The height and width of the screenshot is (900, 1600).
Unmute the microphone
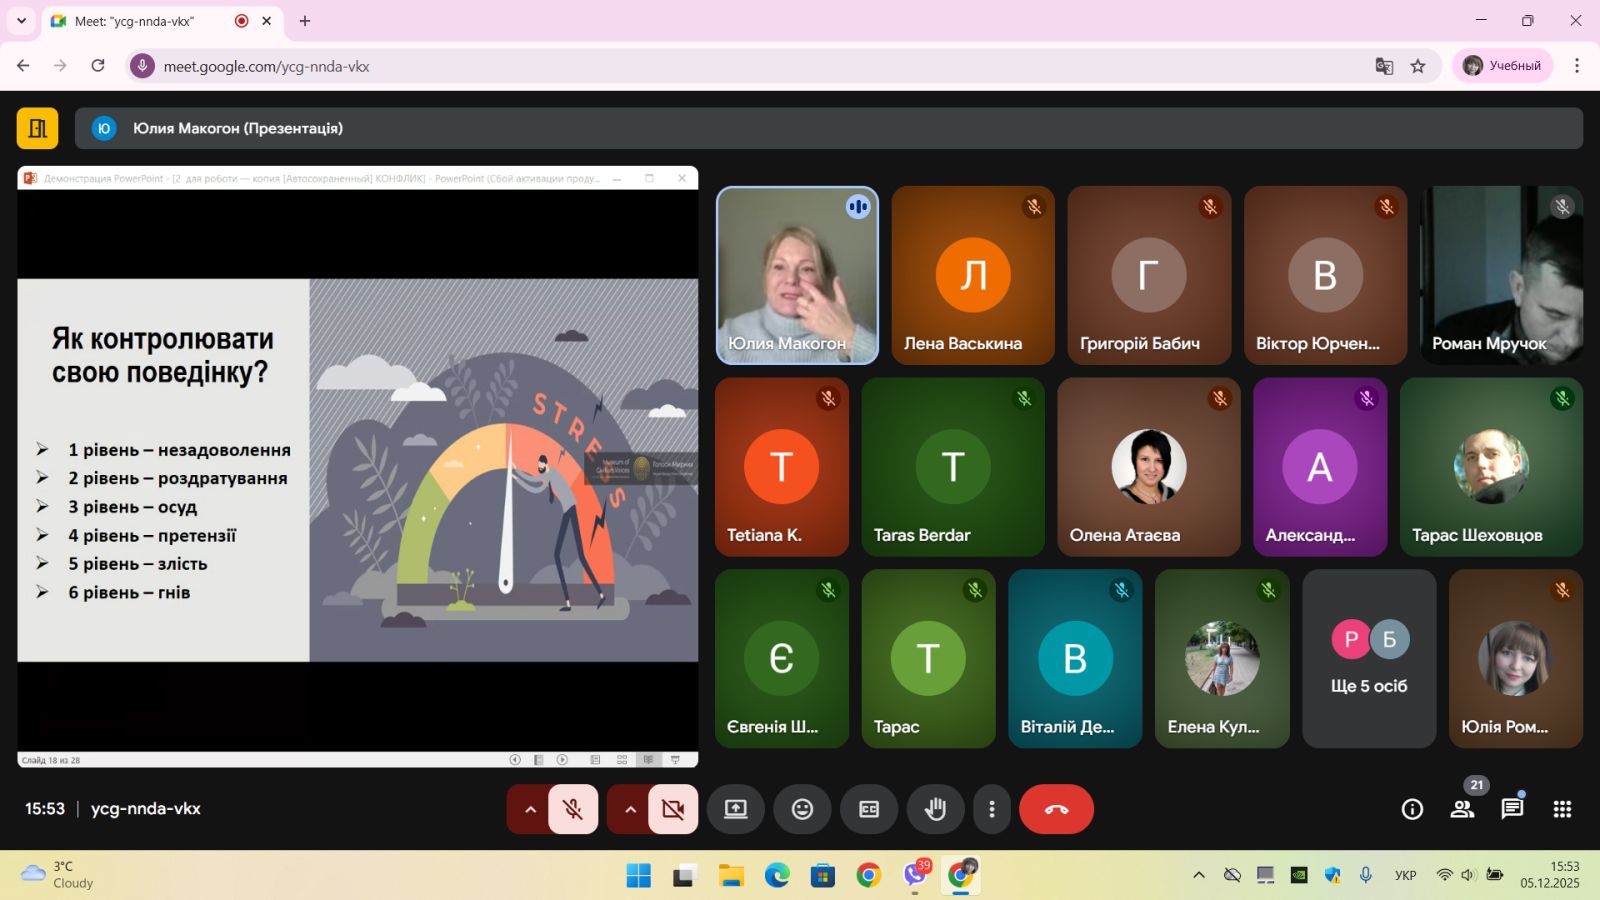573,809
